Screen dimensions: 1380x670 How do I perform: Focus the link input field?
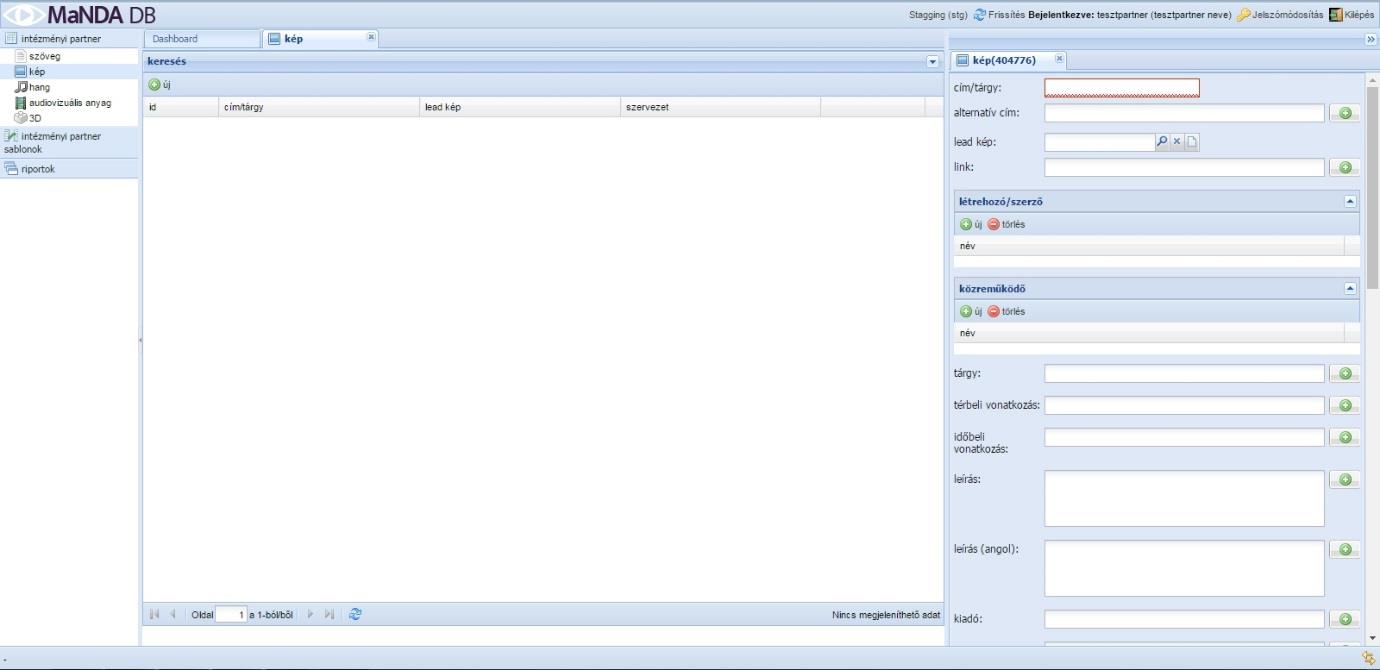pos(1184,167)
